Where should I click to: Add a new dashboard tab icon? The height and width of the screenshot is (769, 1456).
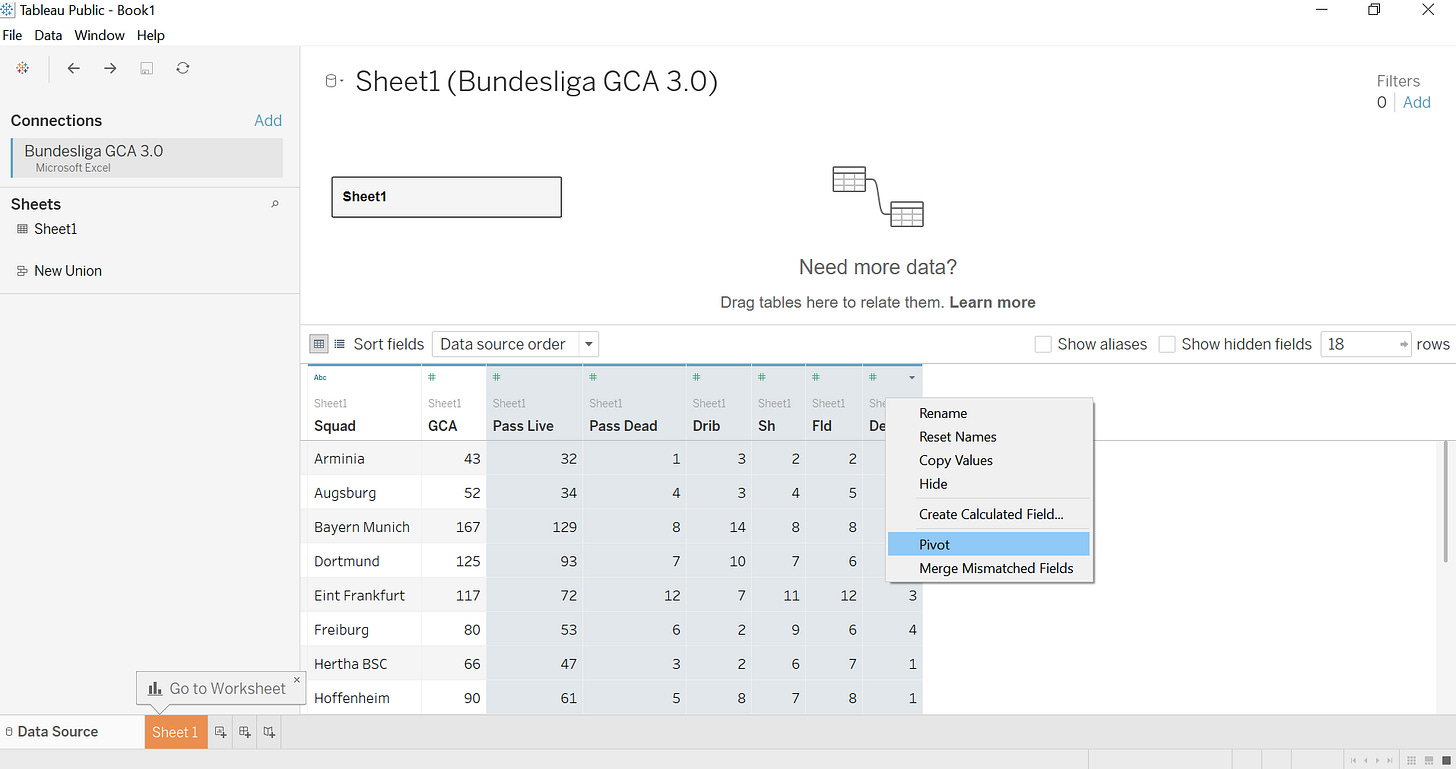(245, 732)
